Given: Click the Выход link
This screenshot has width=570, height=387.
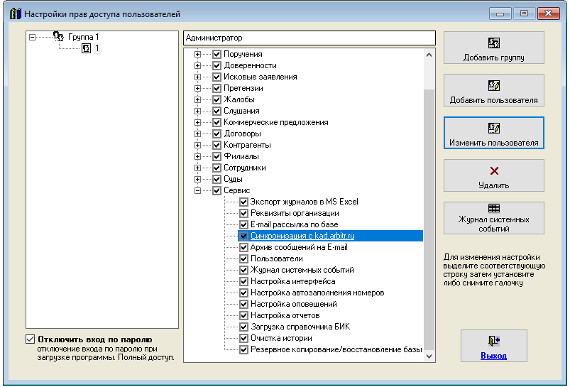Looking at the screenshot, I should pos(493,356).
